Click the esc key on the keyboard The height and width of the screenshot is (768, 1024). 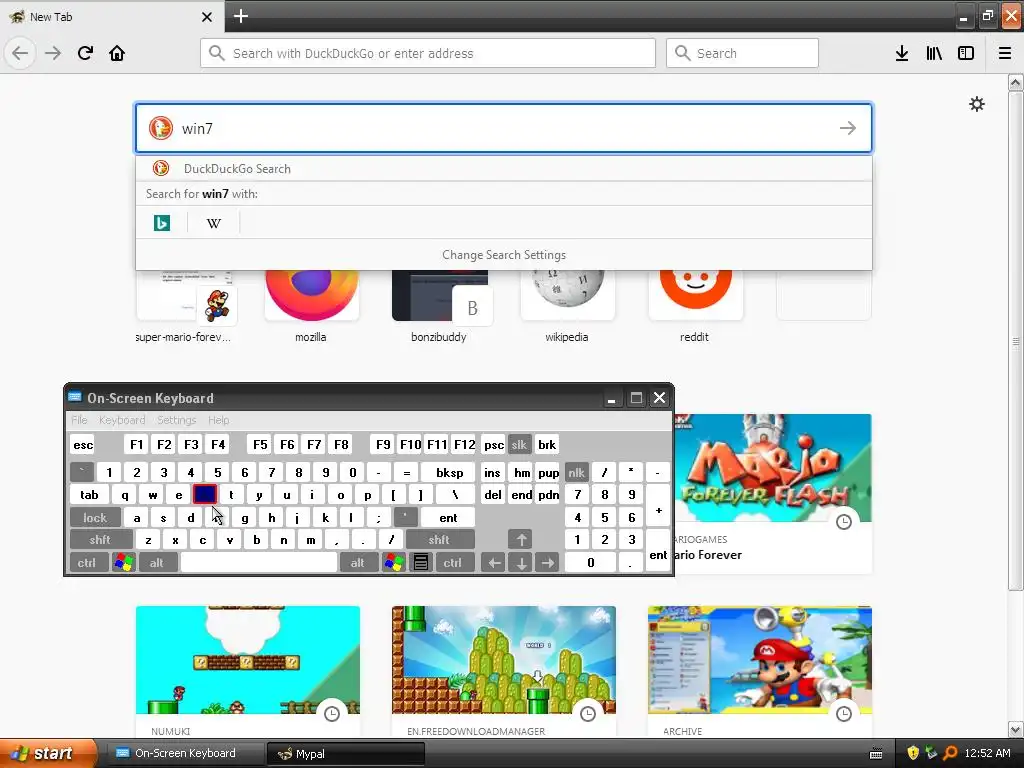click(x=83, y=445)
